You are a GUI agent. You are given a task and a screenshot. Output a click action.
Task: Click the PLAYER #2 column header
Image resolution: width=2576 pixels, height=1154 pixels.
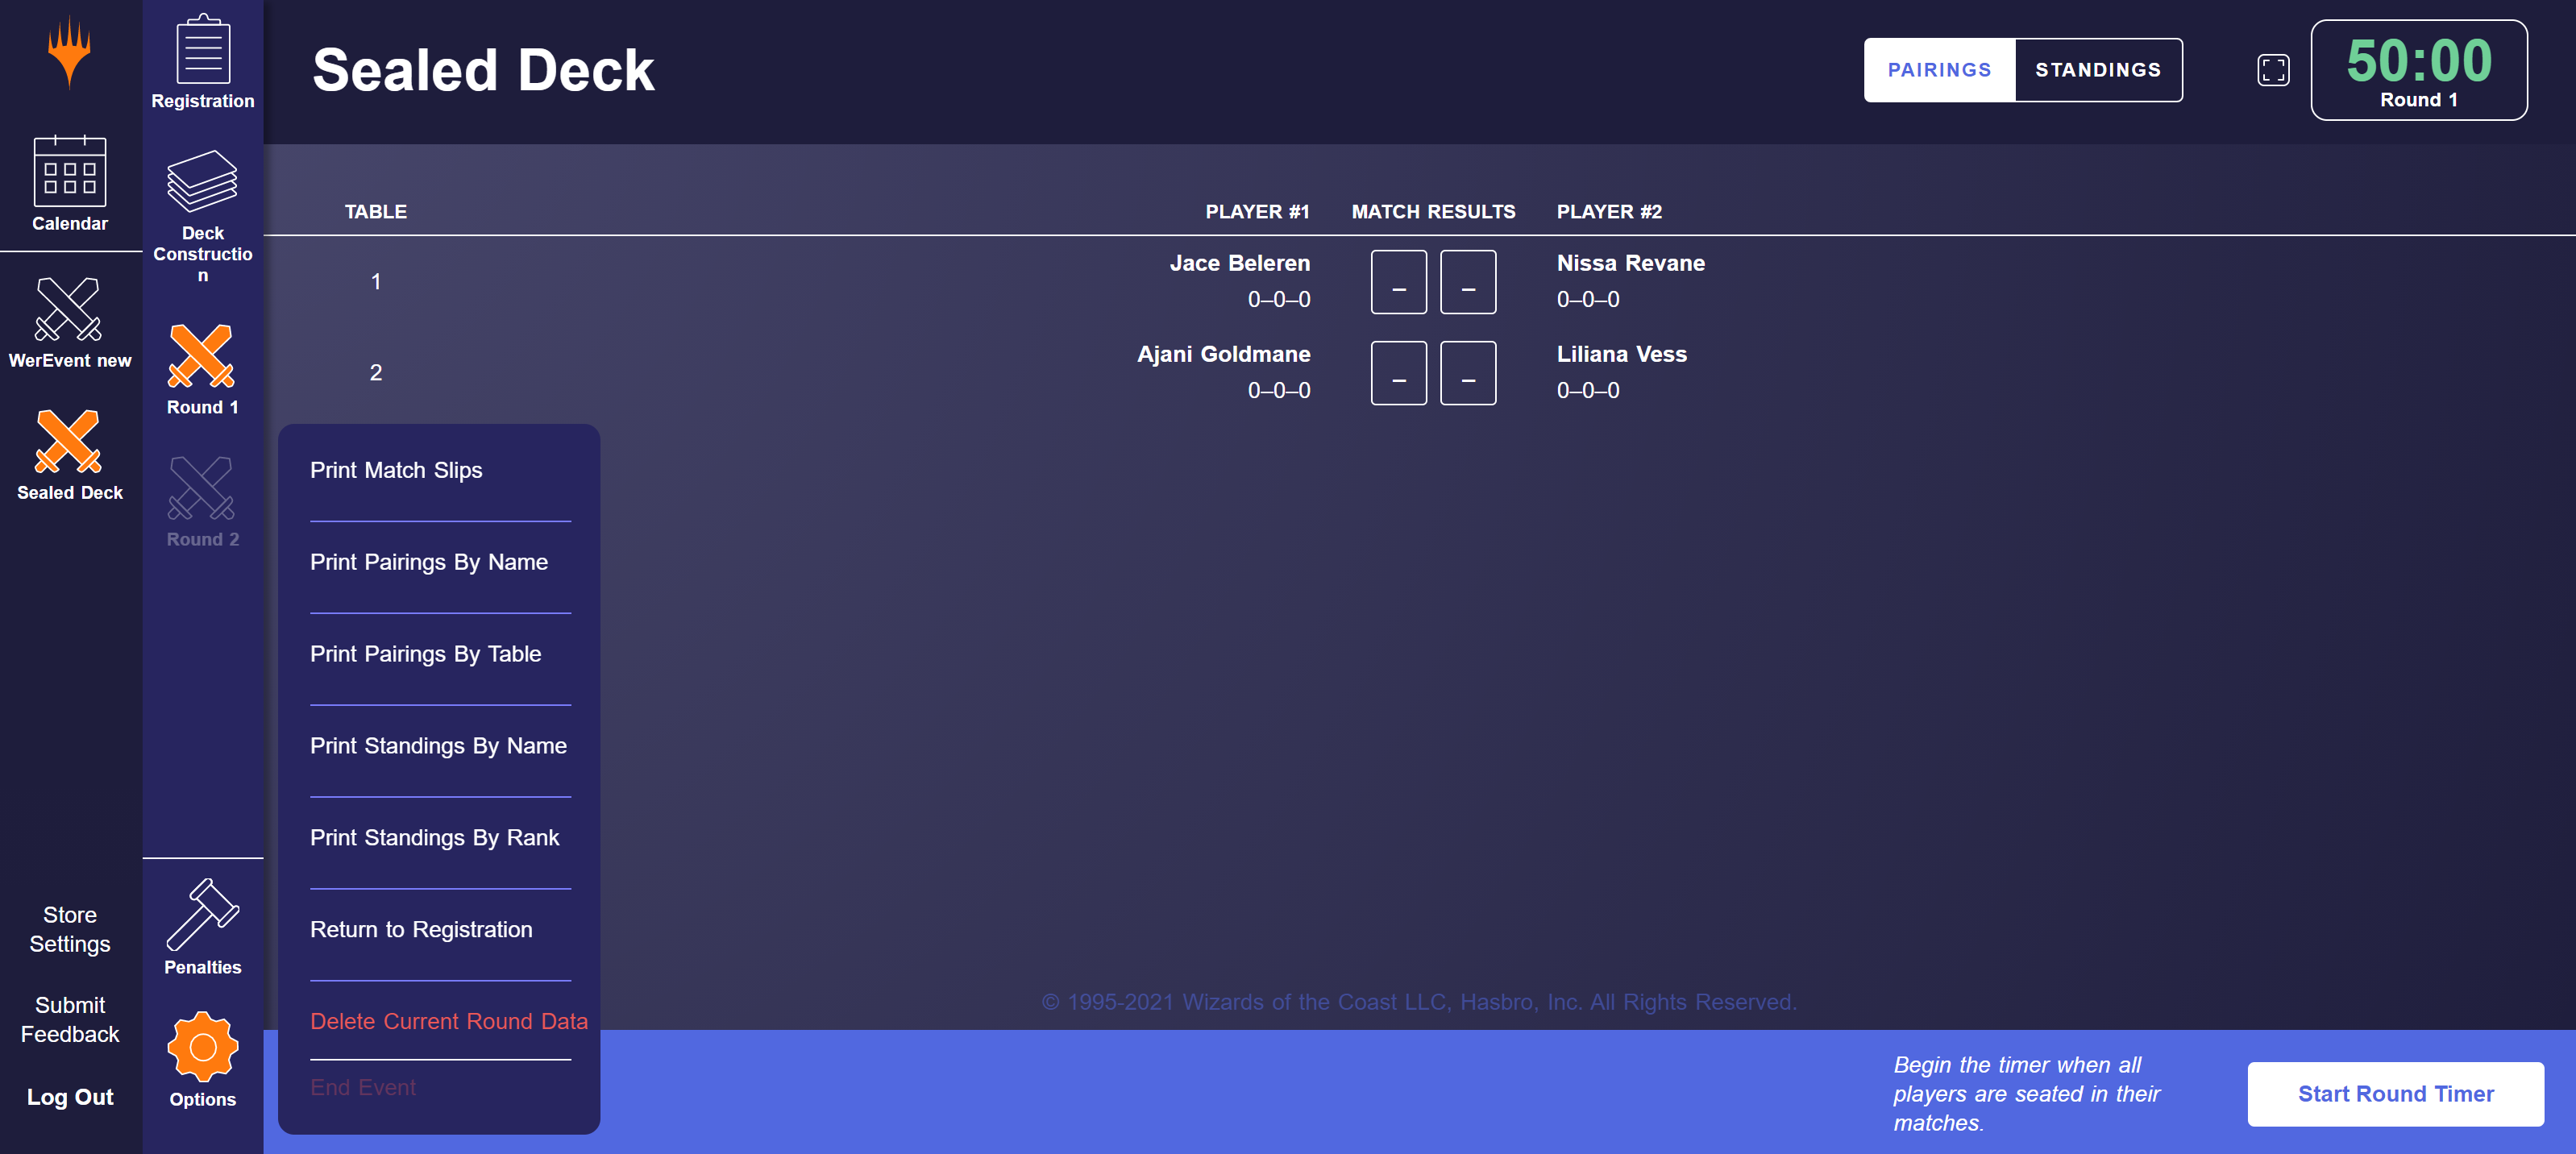tap(1609, 212)
